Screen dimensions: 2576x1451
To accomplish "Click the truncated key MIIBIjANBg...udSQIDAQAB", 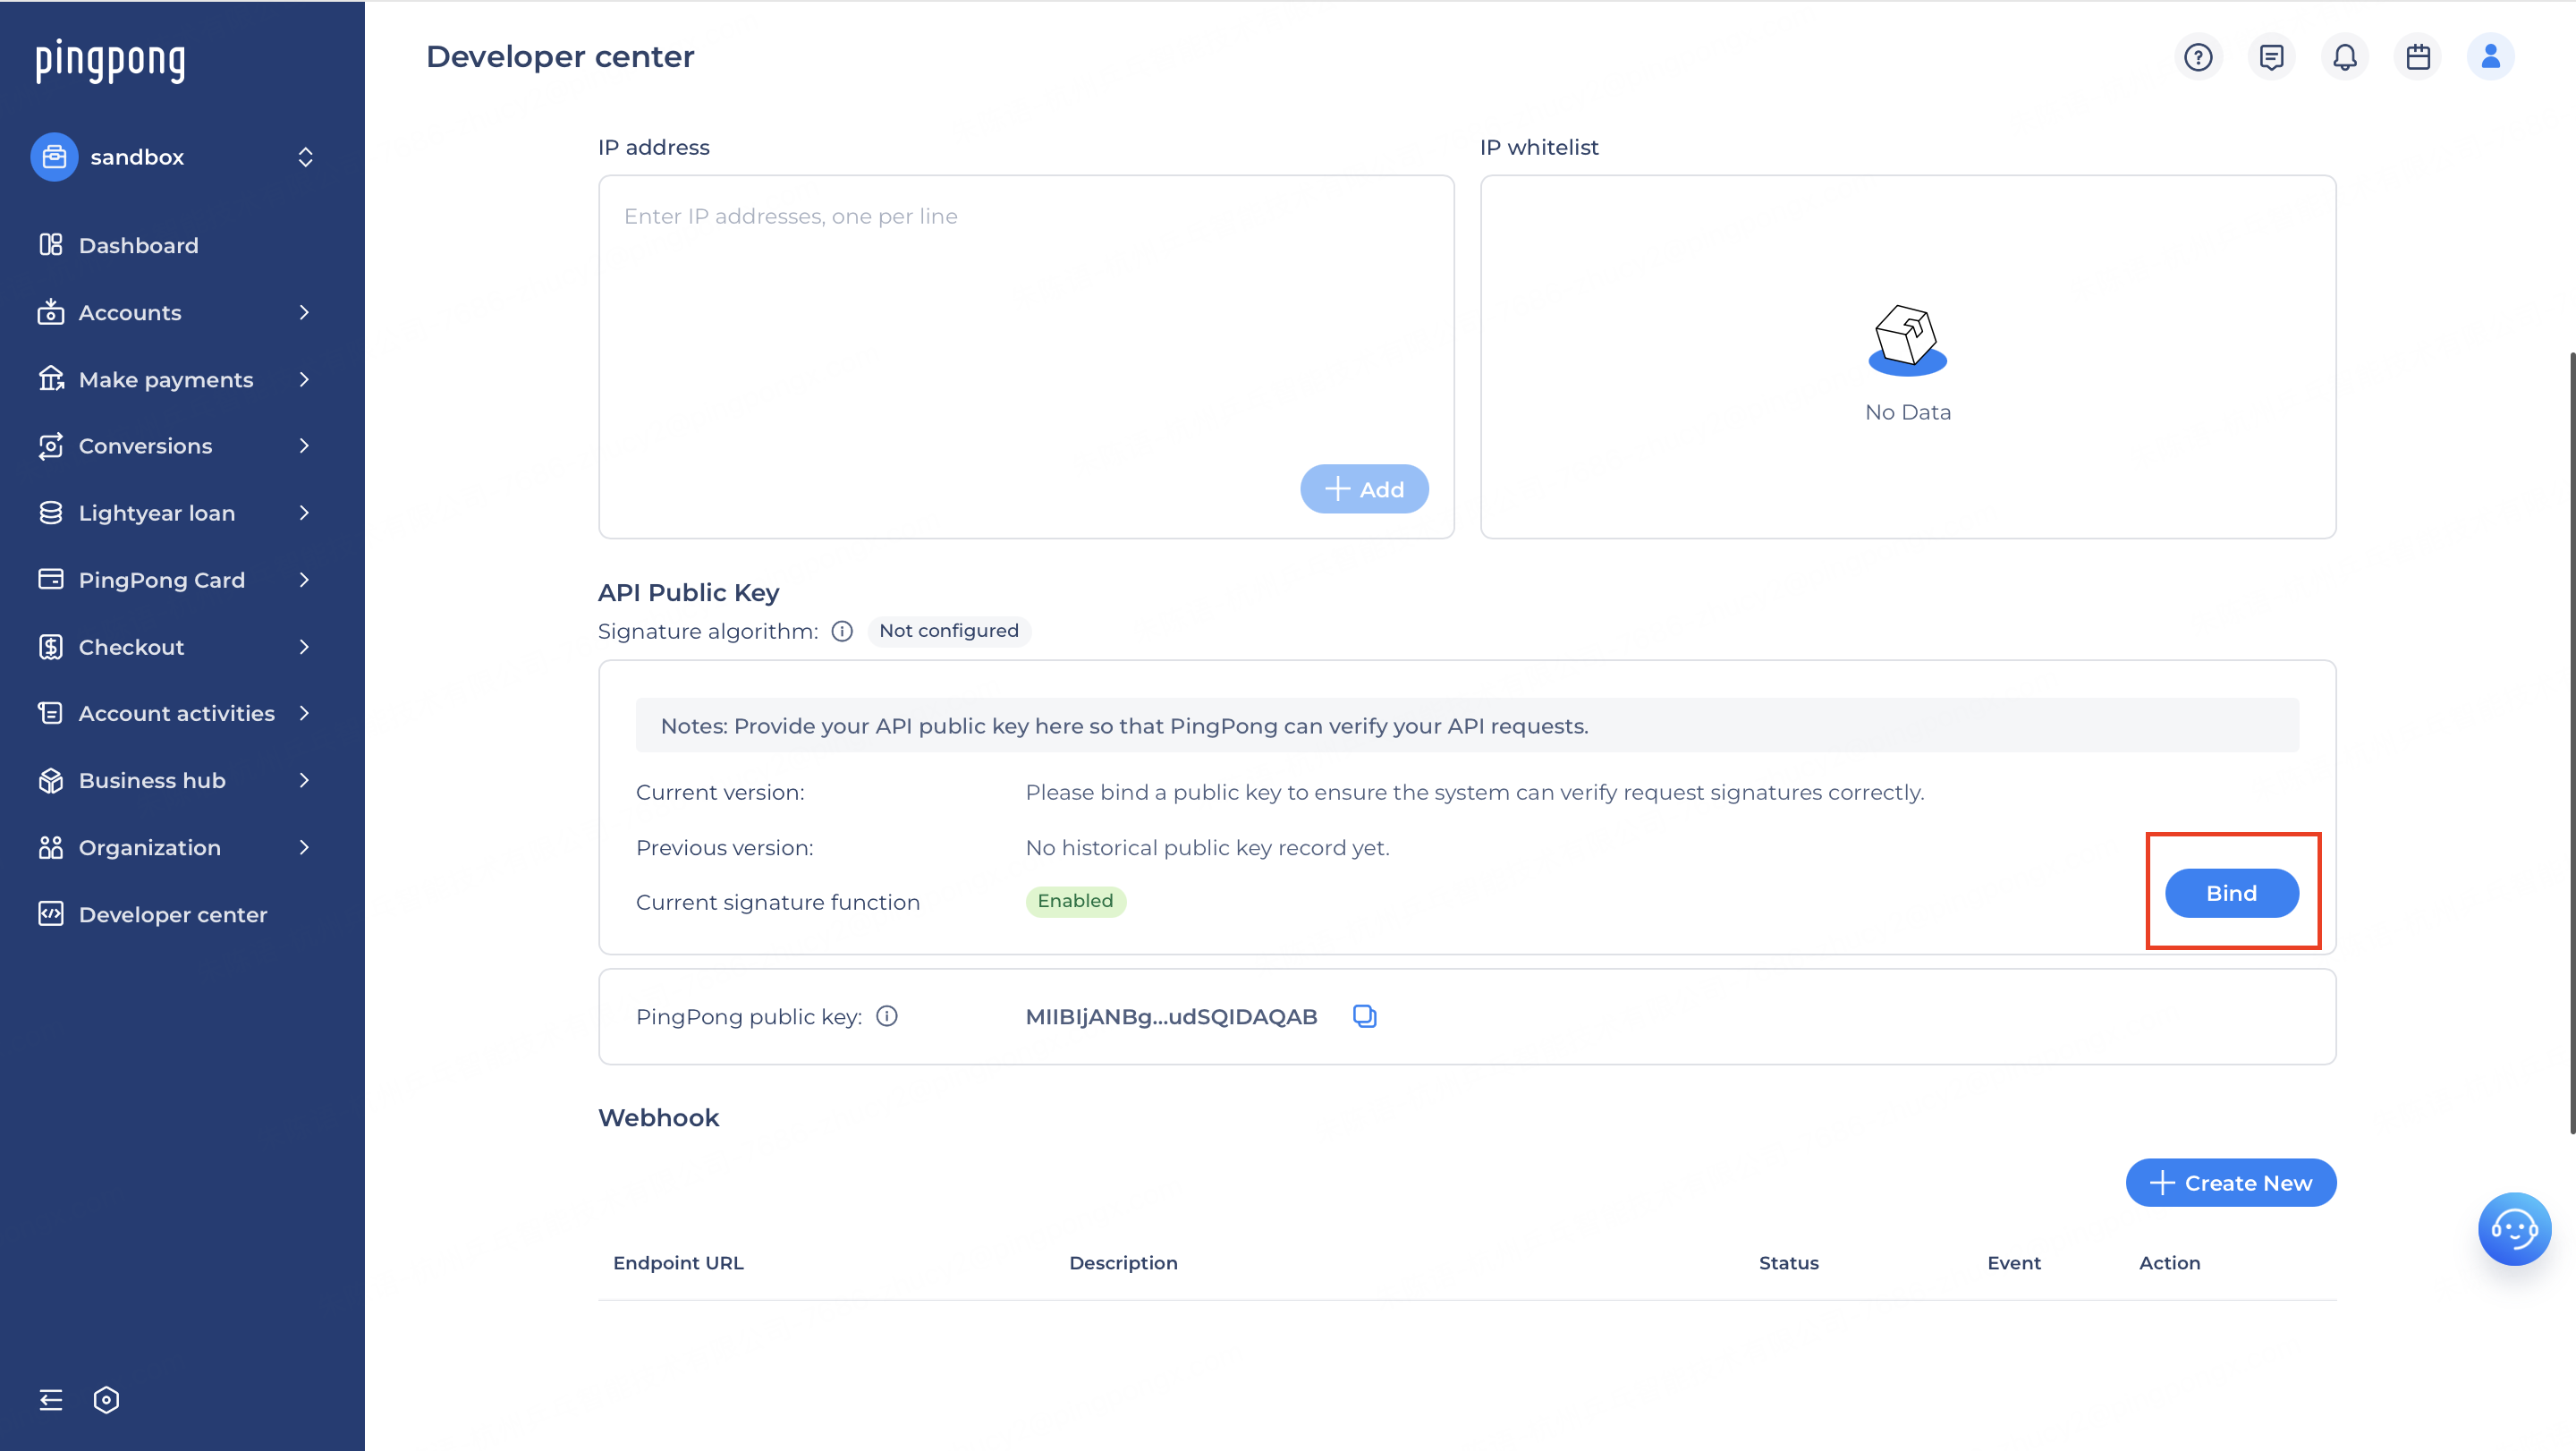I will coord(1171,1017).
